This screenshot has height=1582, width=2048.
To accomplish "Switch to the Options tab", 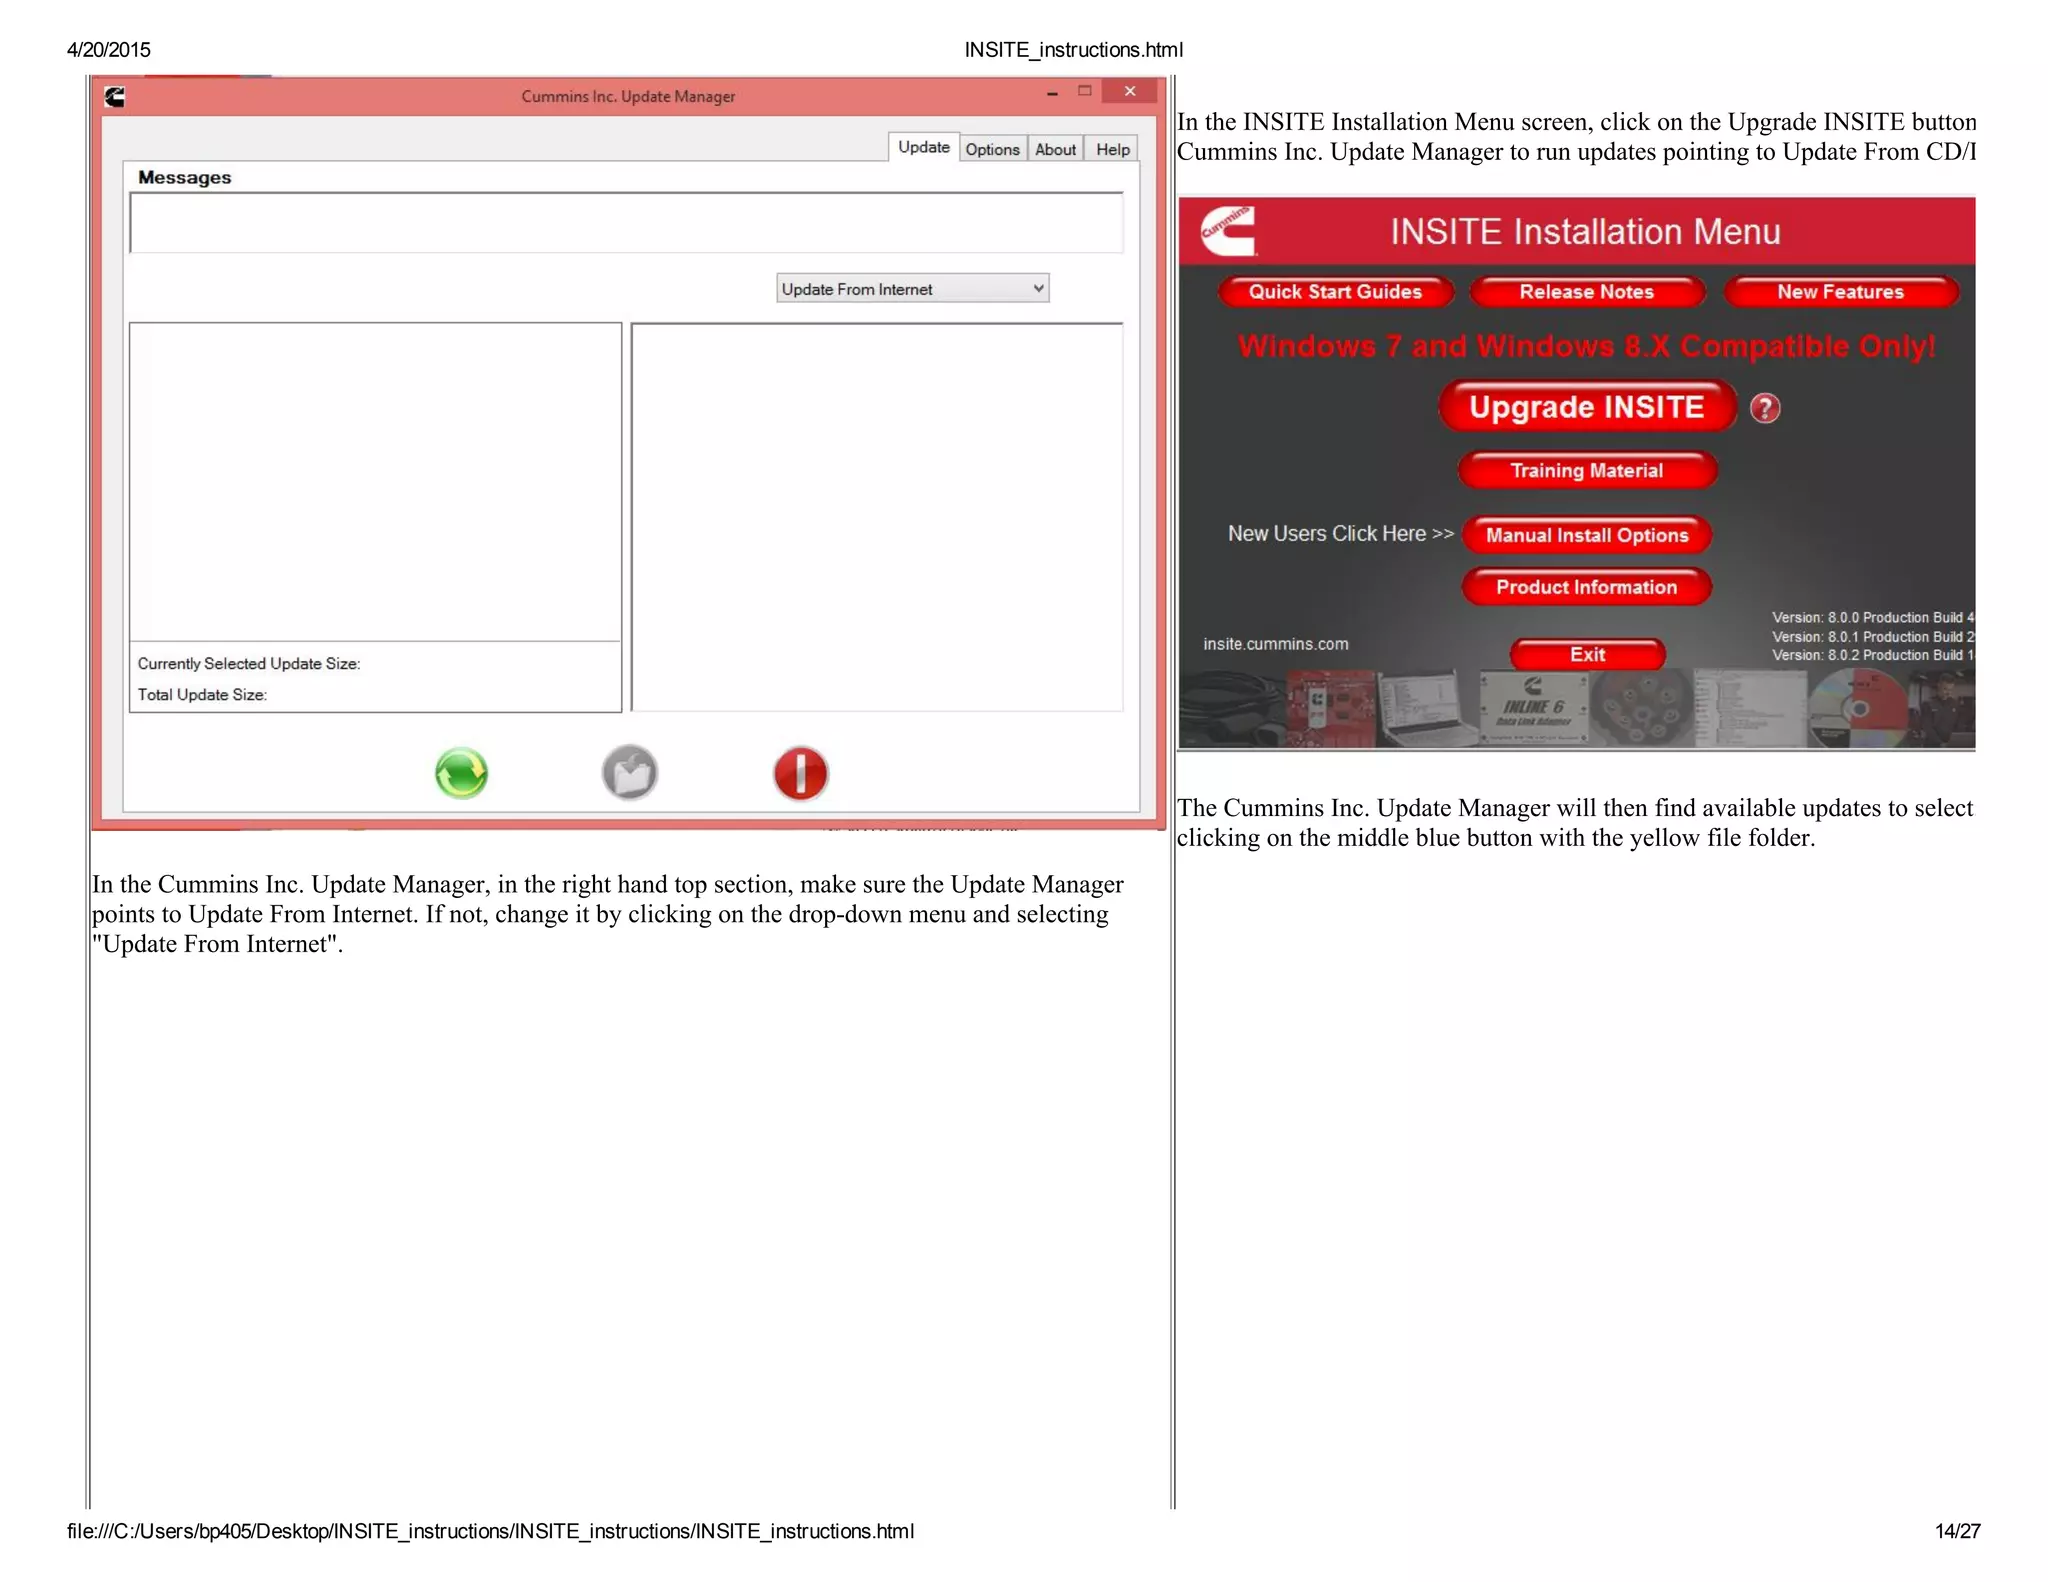I will point(992,149).
